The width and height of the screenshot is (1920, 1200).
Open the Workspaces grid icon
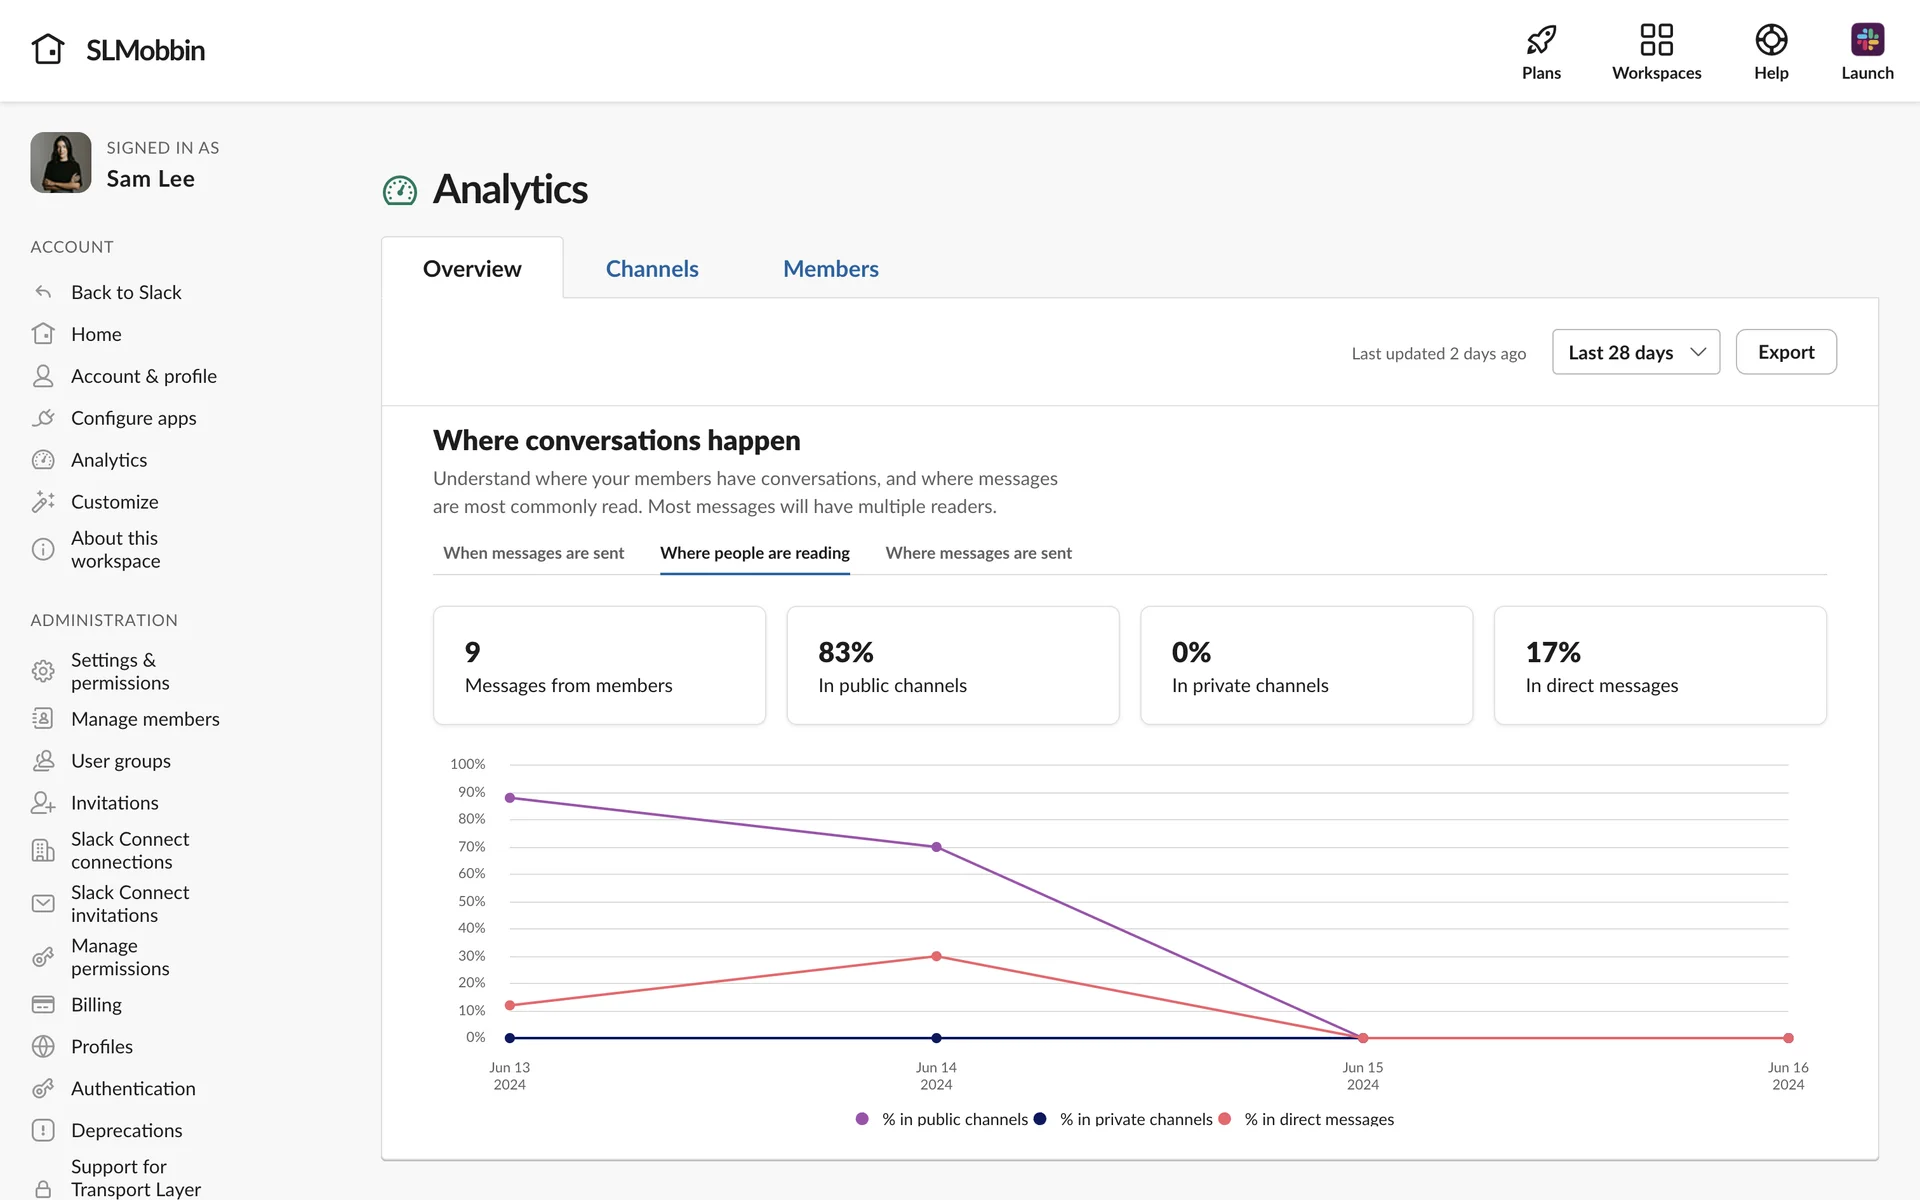point(1656,41)
